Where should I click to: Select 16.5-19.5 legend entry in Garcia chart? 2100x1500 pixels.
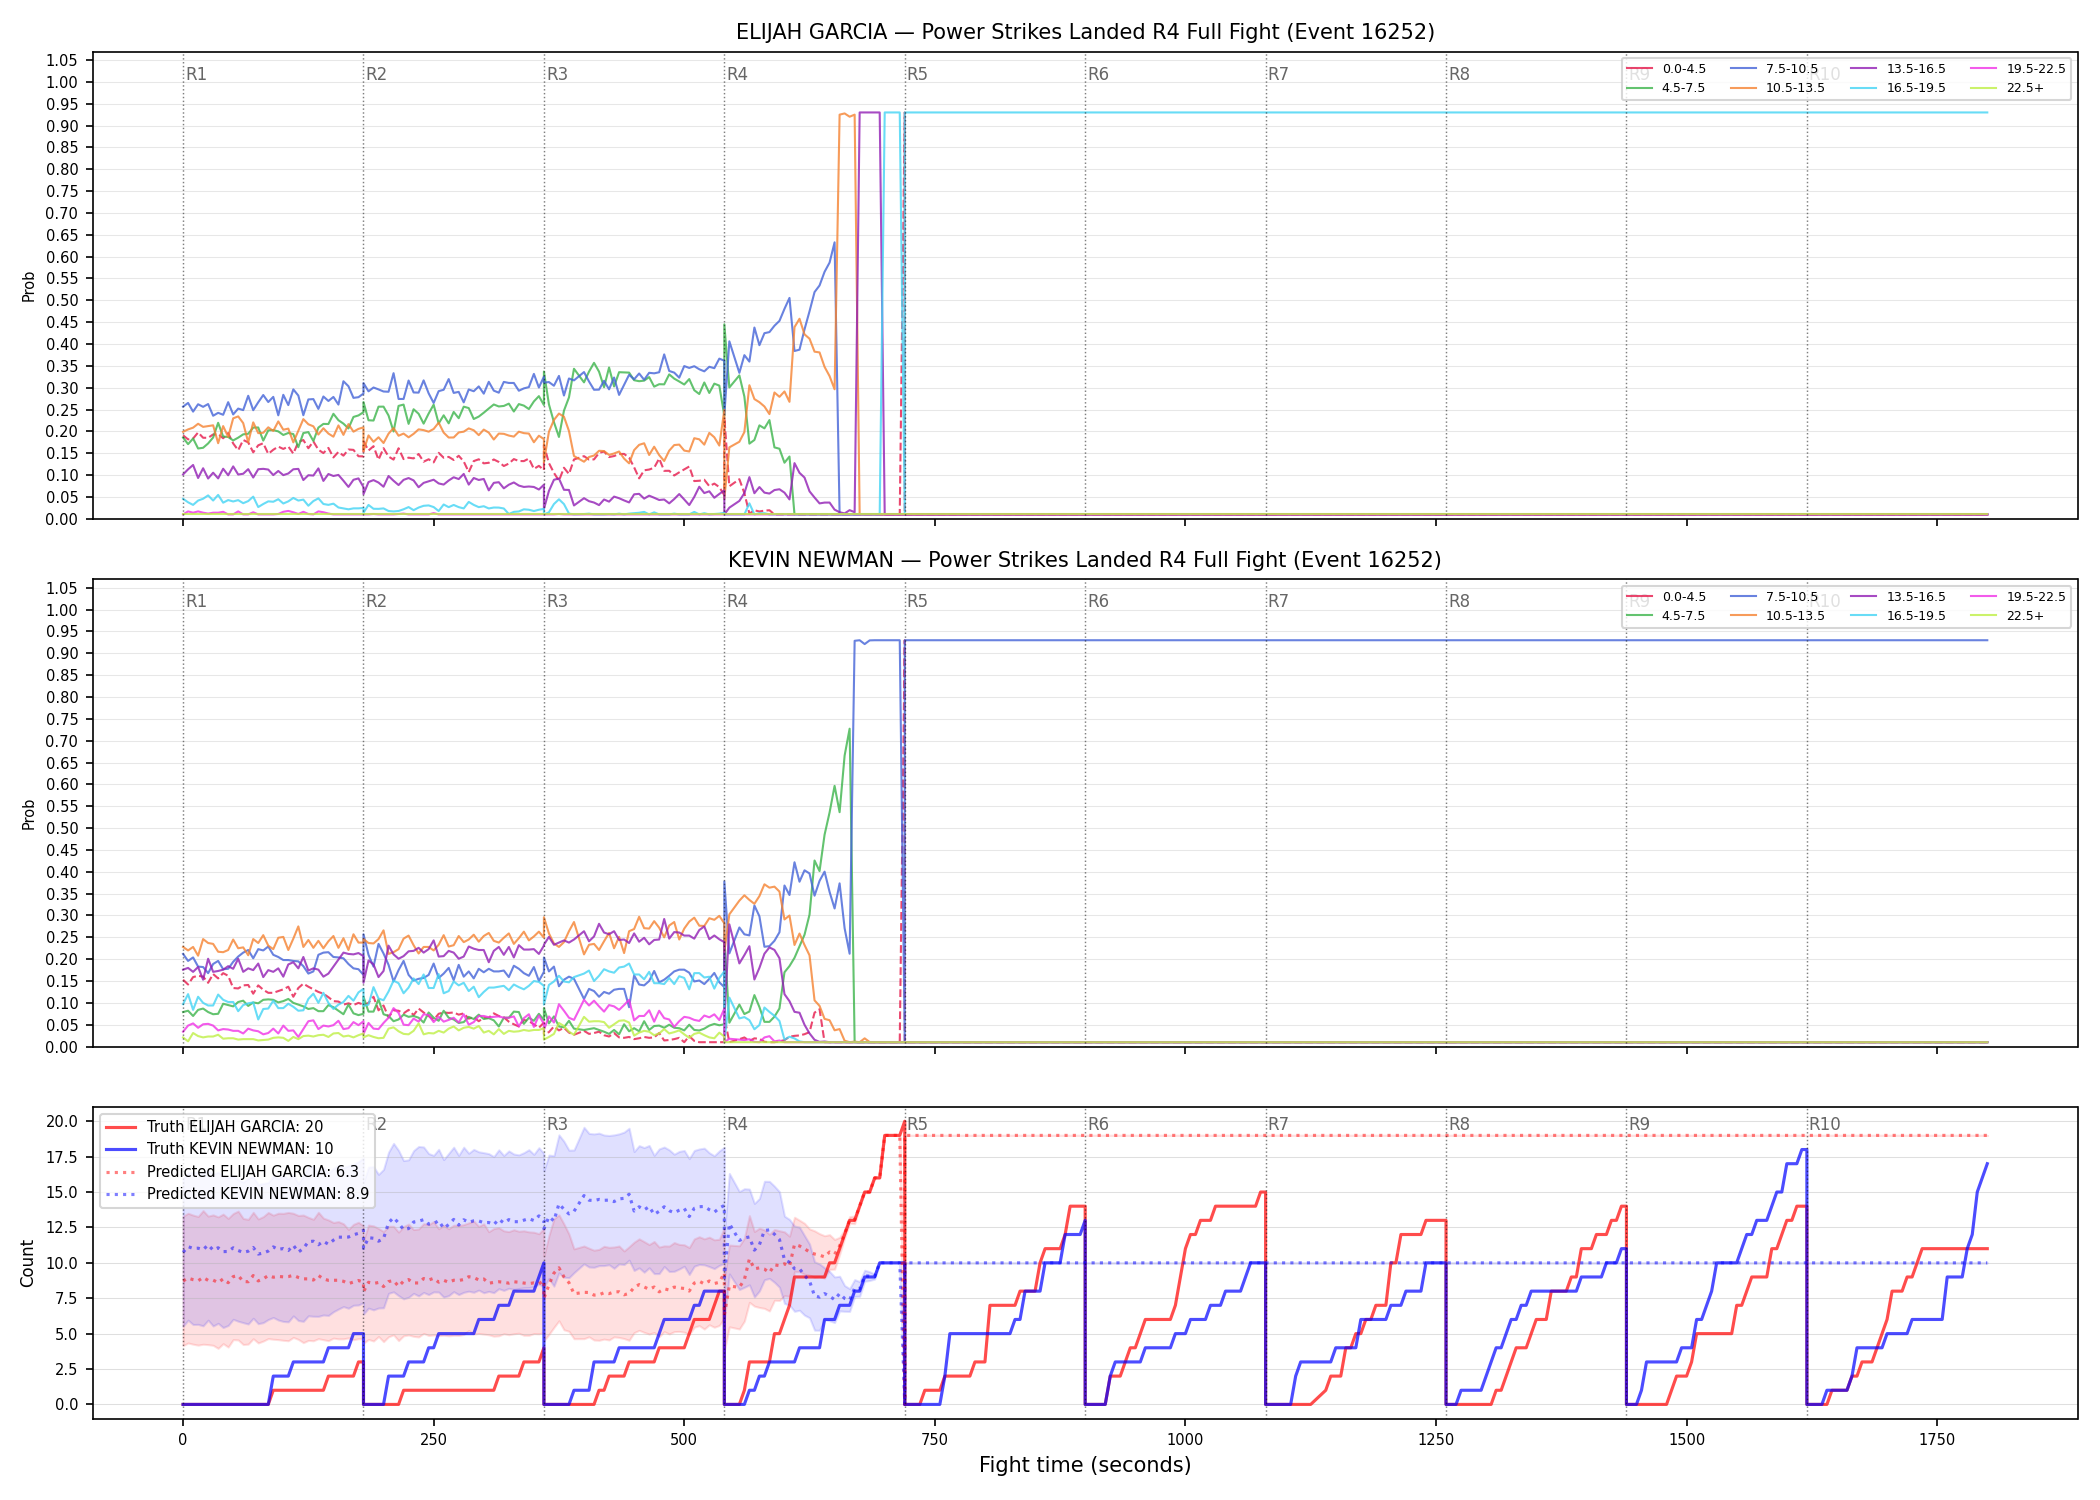(x=1898, y=88)
